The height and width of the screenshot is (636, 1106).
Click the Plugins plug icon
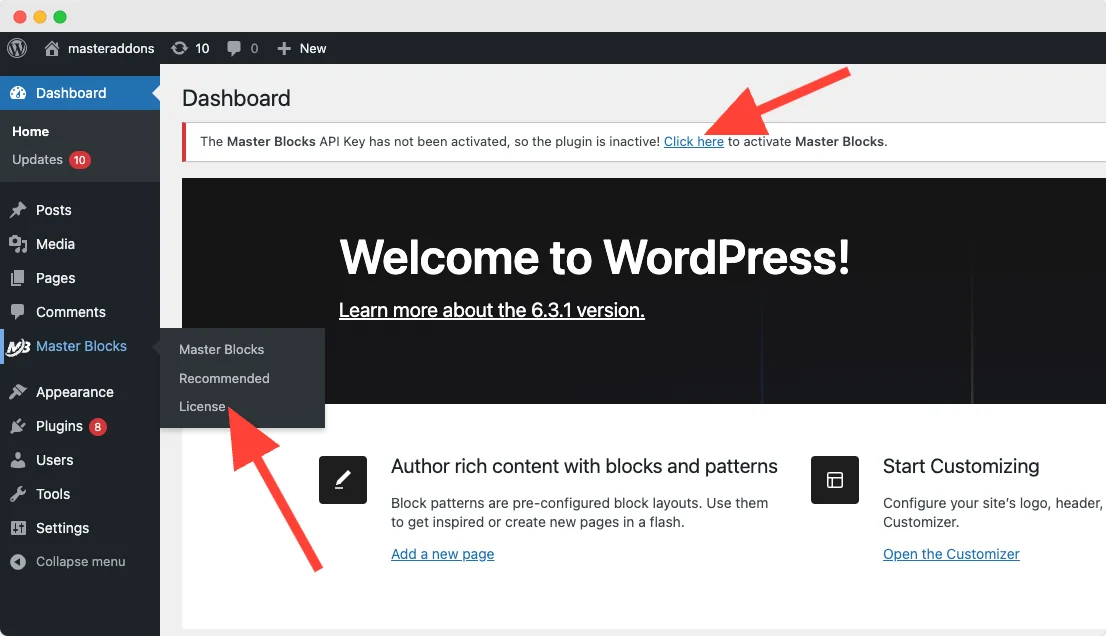pos(18,426)
